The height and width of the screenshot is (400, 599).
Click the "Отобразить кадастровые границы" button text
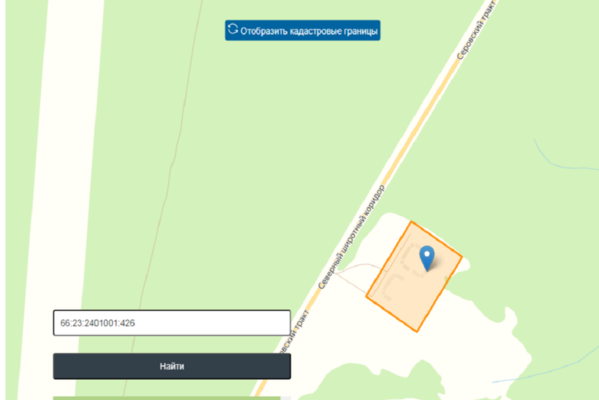coord(309,31)
